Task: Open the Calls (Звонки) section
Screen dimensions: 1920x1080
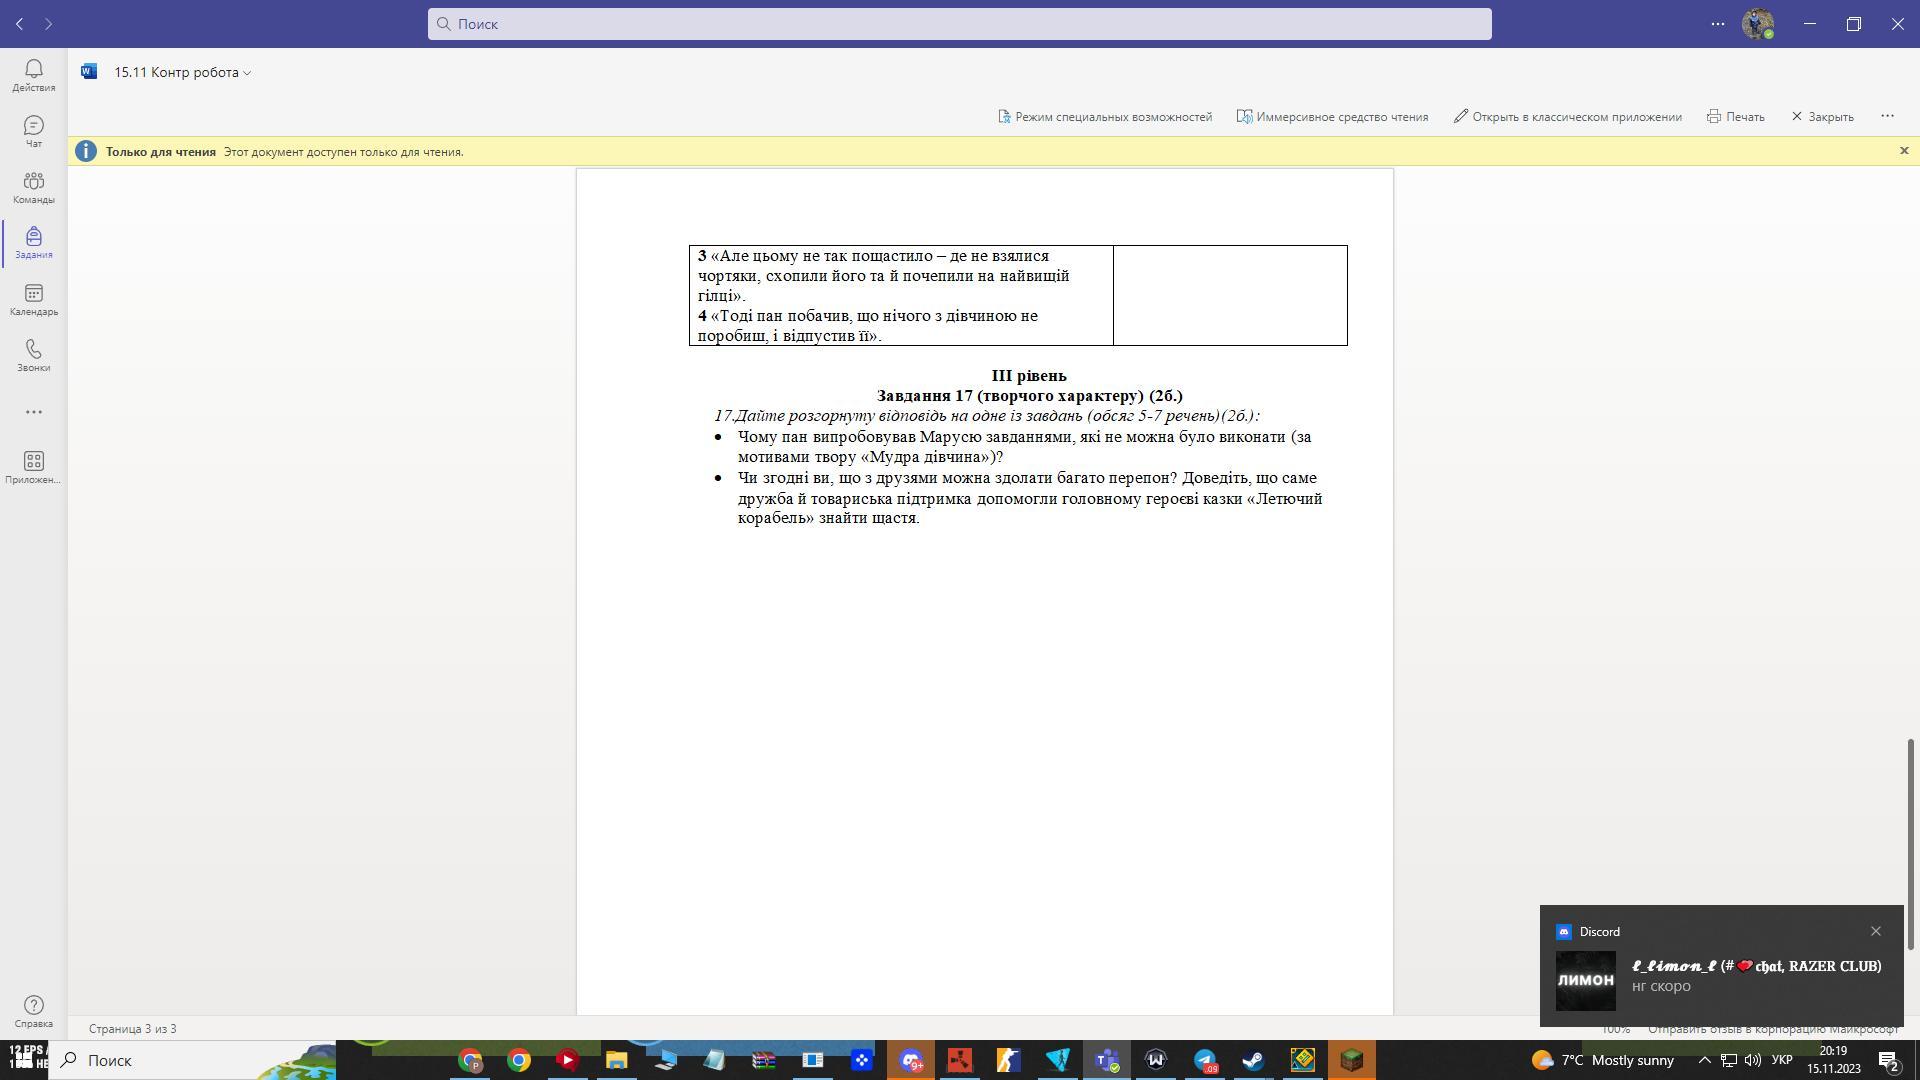Action: coord(33,354)
